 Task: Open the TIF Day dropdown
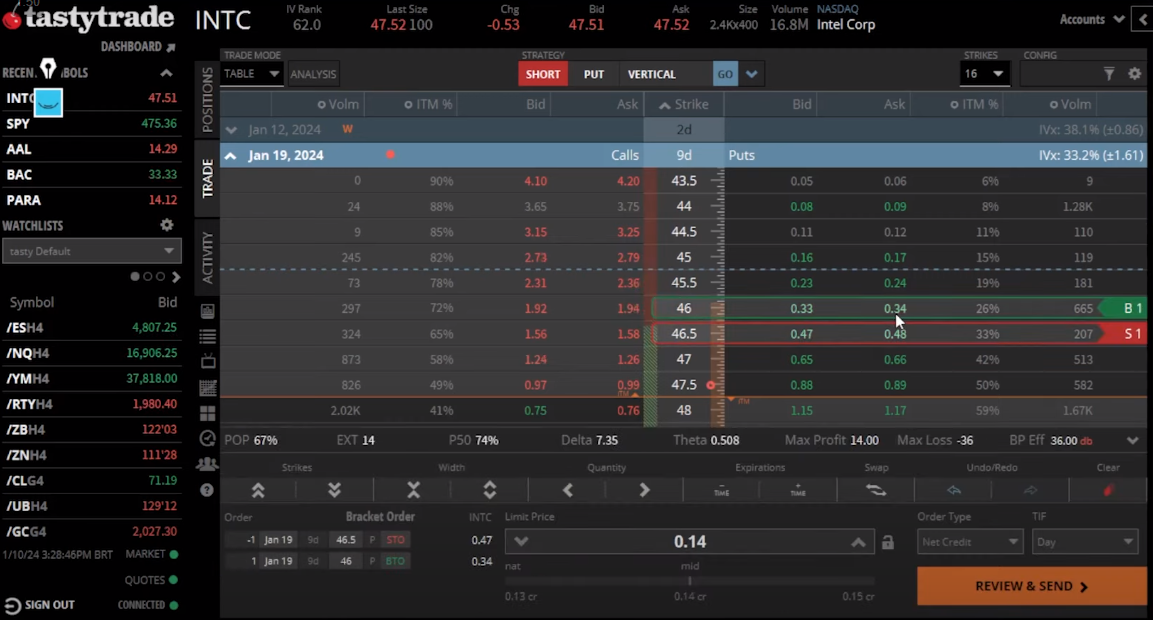tap(1084, 542)
